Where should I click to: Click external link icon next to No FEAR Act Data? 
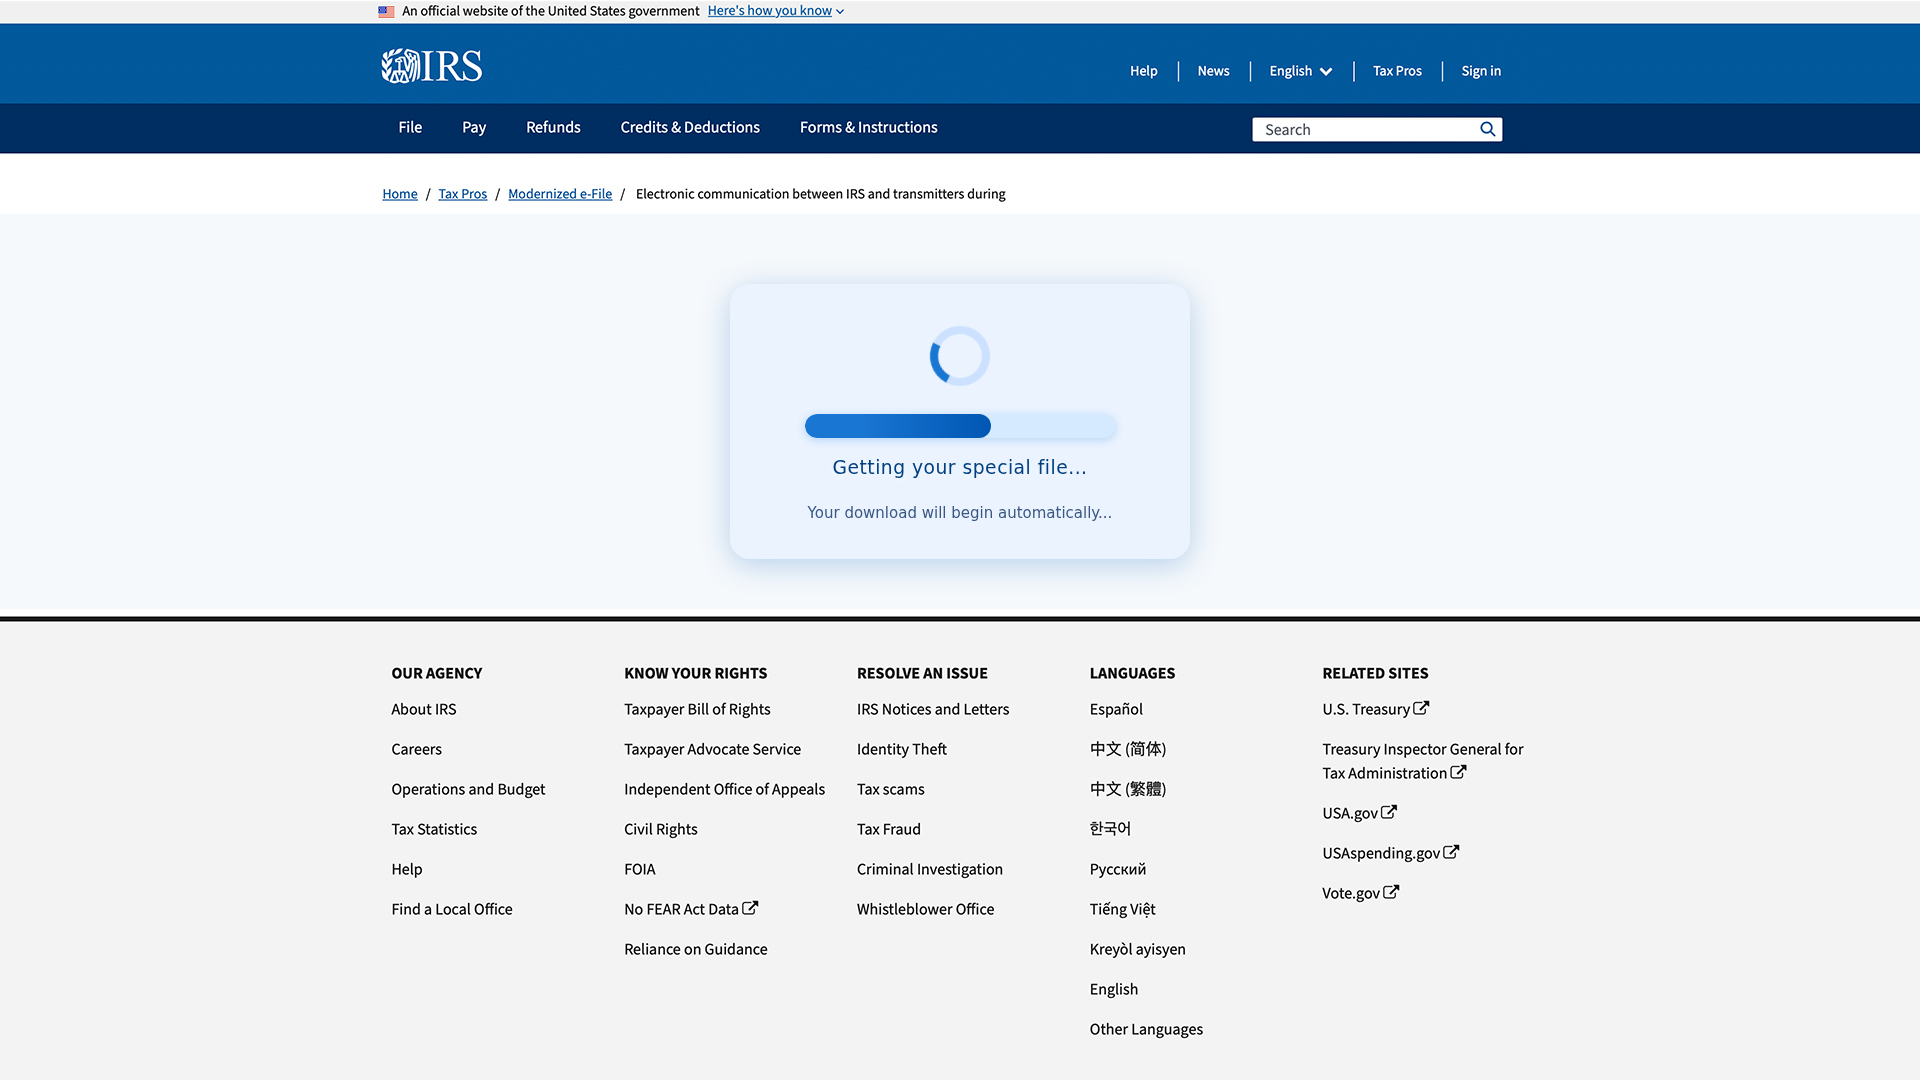click(x=750, y=908)
